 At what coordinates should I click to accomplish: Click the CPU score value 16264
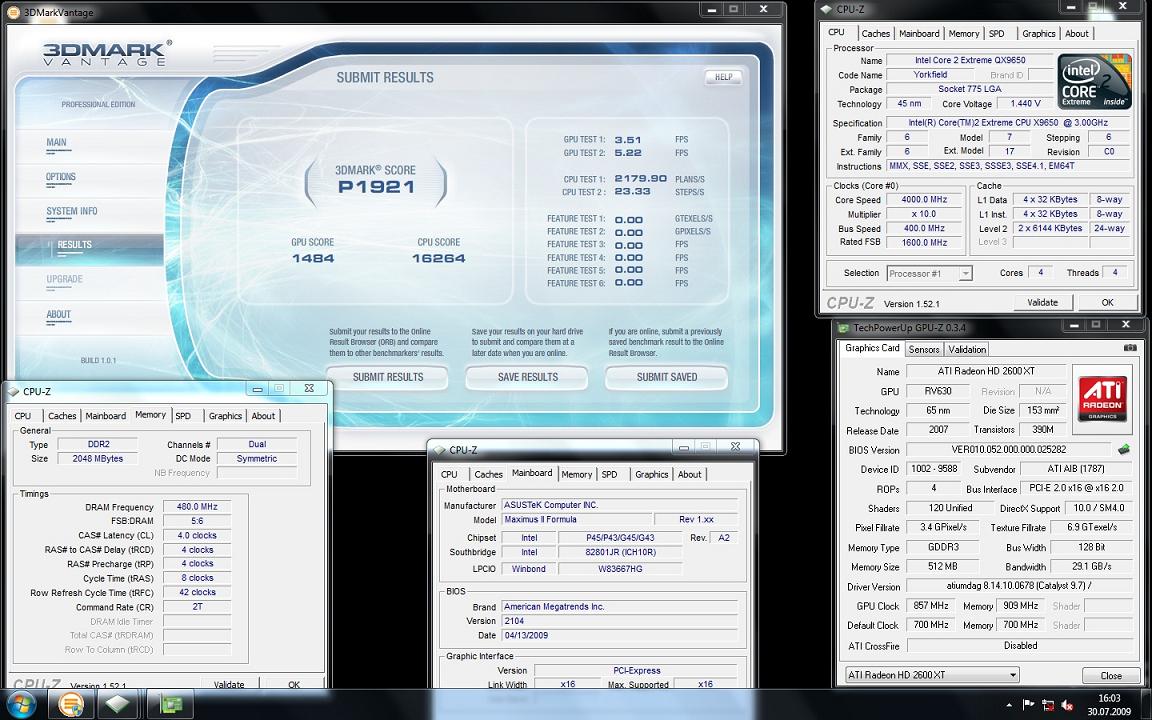pyautogui.click(x=439, y=258)
